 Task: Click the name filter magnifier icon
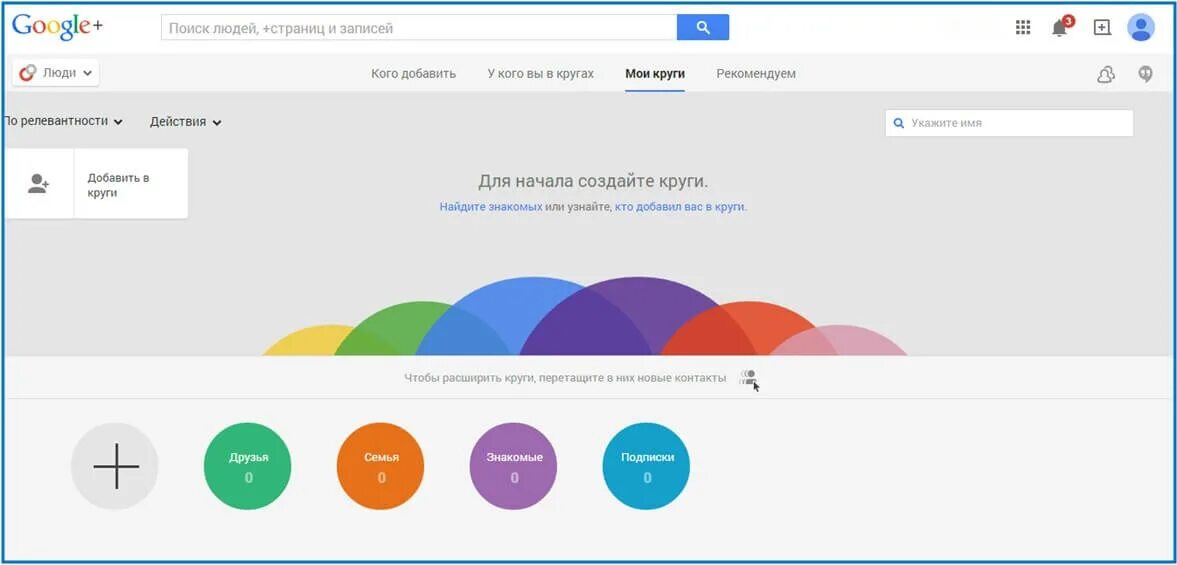pos(898,123)
